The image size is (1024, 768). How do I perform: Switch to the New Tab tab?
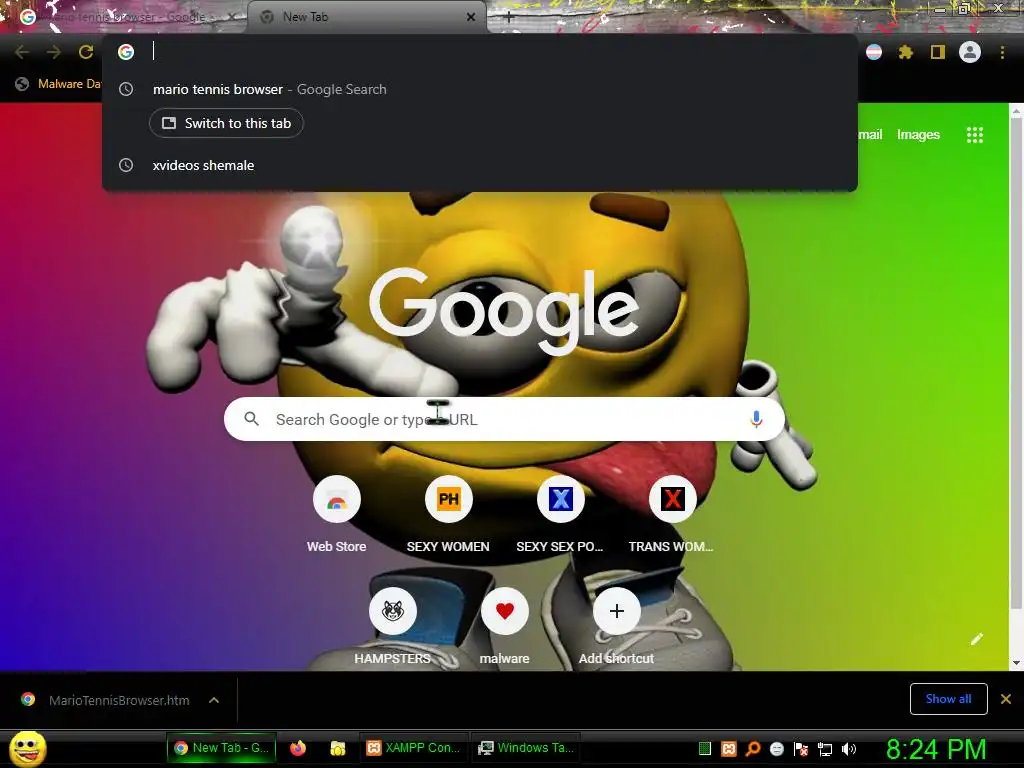click(x=366, y=17)
